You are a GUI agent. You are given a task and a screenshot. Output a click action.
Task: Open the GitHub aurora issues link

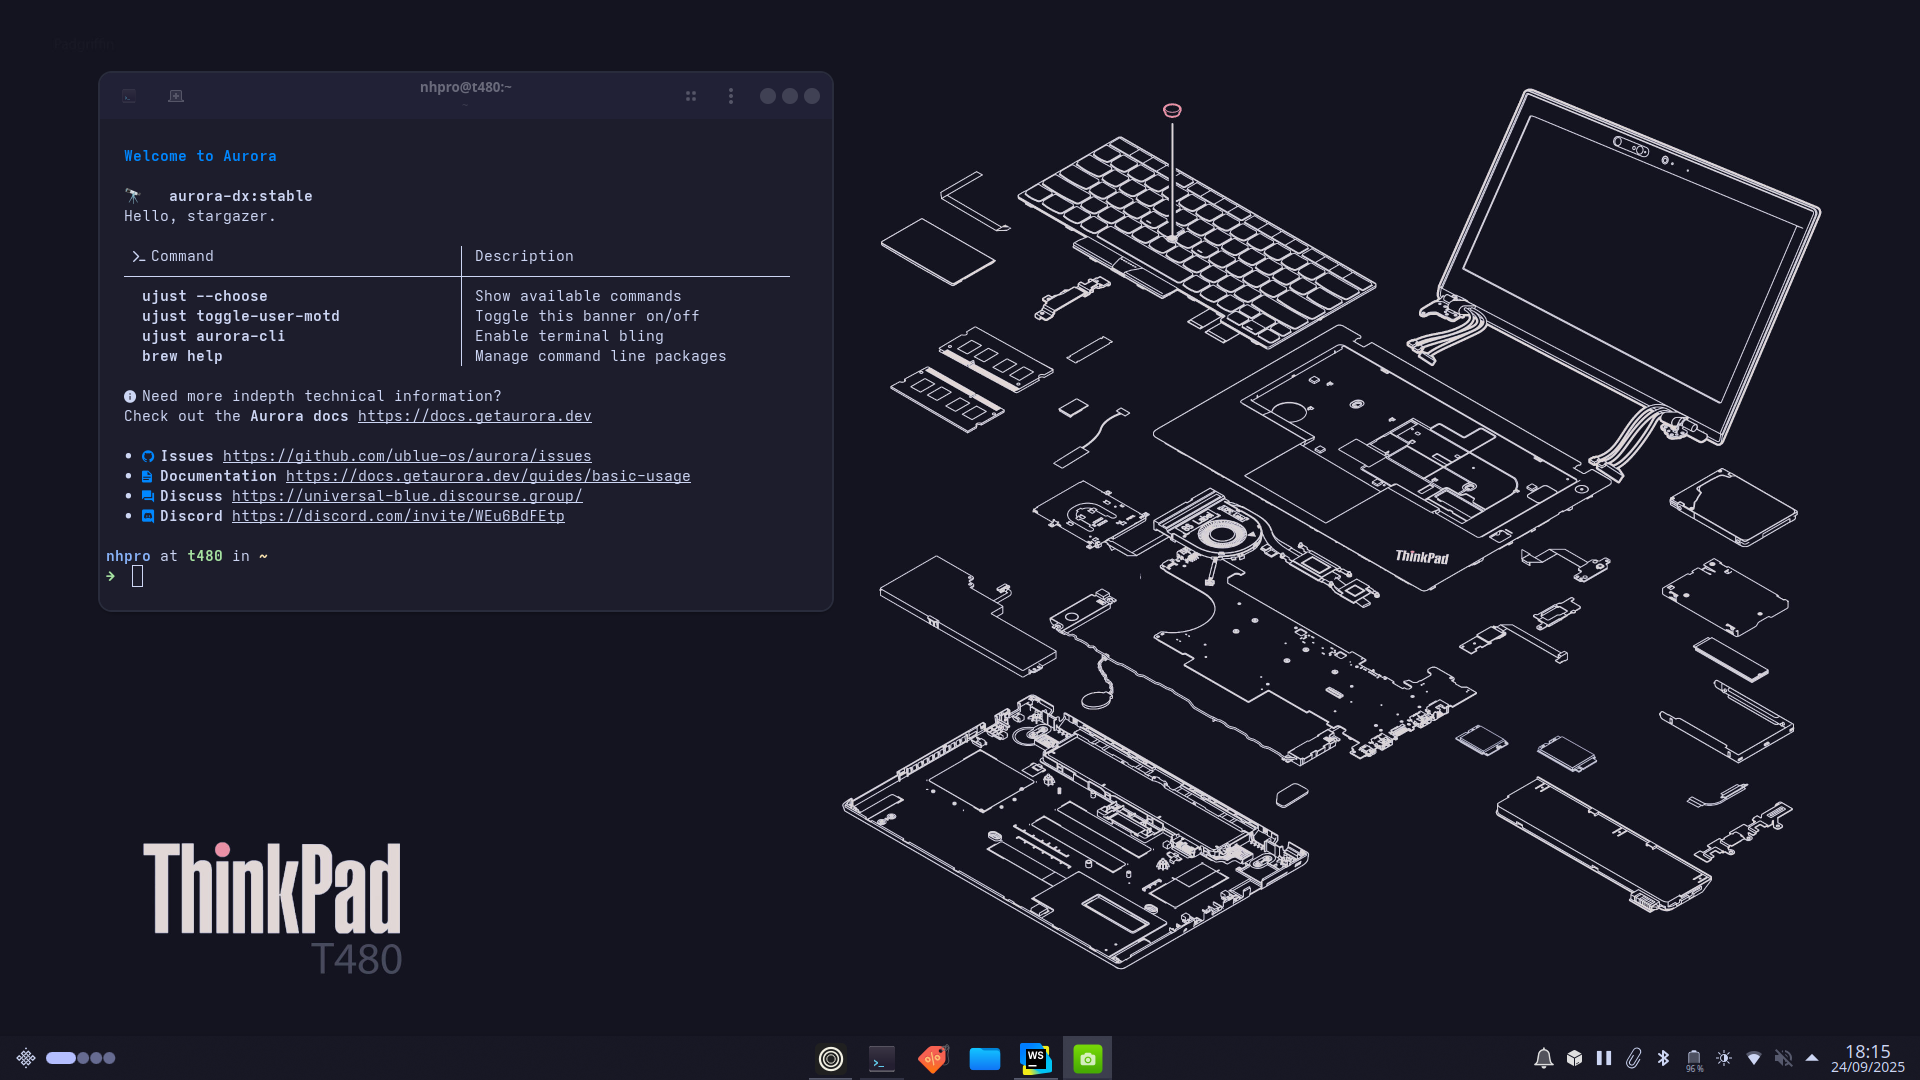click(x=407, y=456)
